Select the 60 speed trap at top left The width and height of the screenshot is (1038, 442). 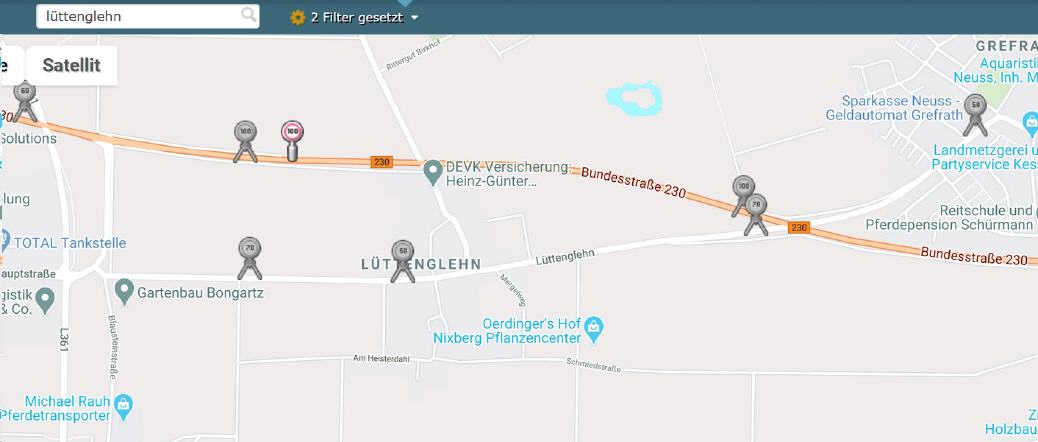[x=24, y=101]
